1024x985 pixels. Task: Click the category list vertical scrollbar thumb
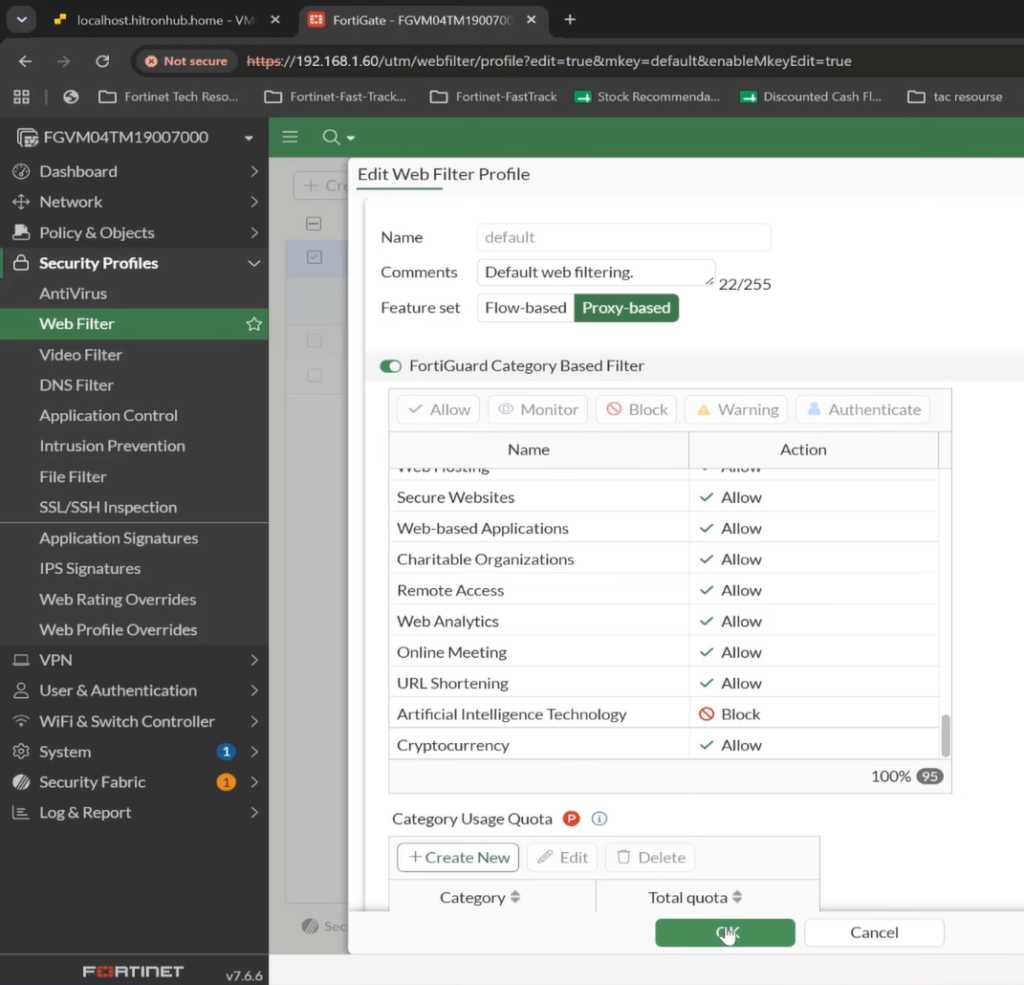click(x=945, y=735)
